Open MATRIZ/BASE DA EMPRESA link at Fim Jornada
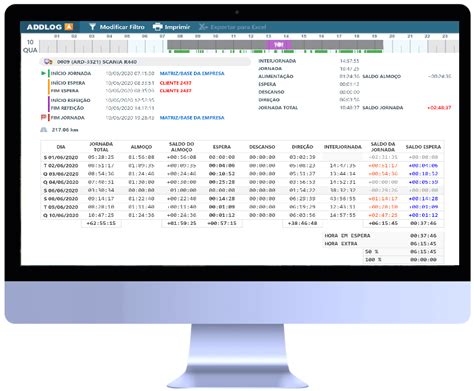The height and width of the screenshot is (391, 474). (192, 118)
